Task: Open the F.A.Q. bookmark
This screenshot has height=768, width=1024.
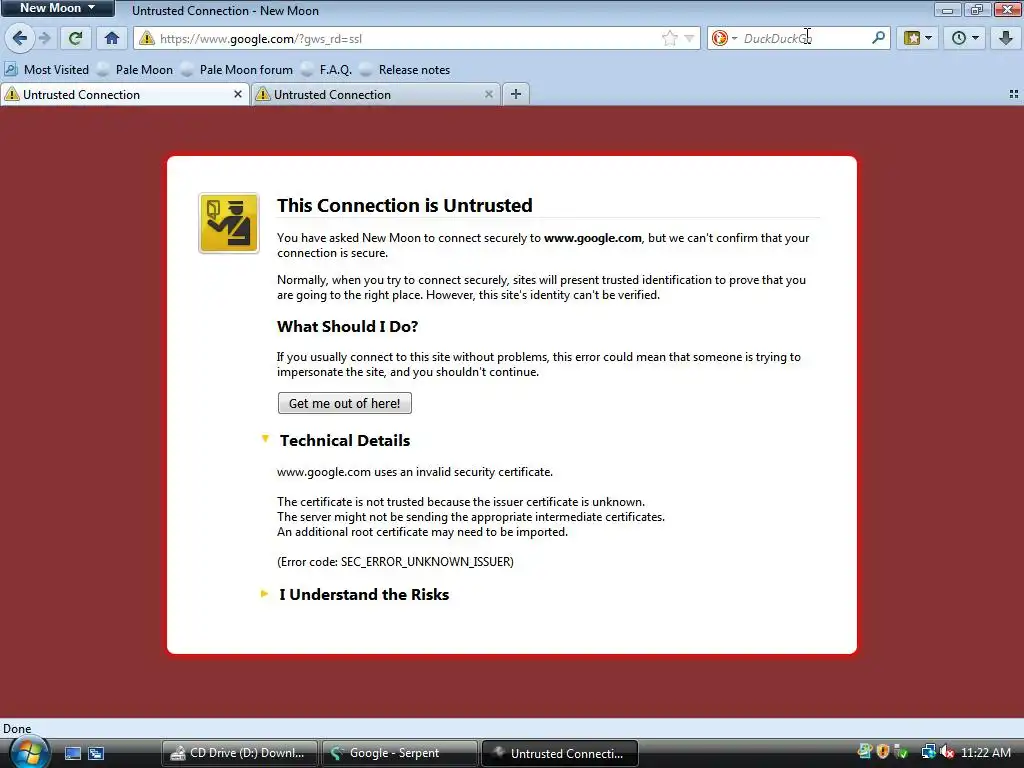Action: [x=327, y=69]
